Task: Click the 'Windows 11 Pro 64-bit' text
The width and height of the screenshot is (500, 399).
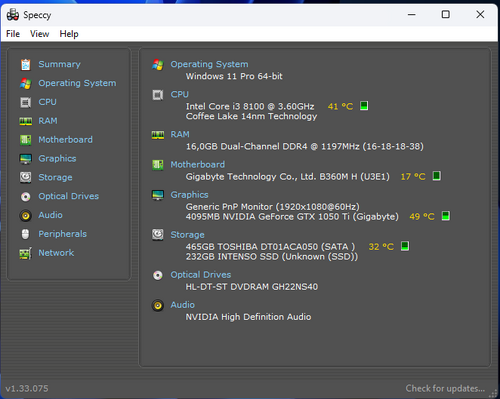Action: 234,76
